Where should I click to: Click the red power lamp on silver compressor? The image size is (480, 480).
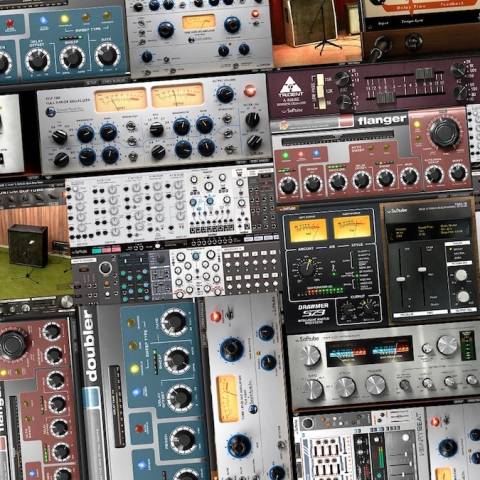tap(250, 91)
